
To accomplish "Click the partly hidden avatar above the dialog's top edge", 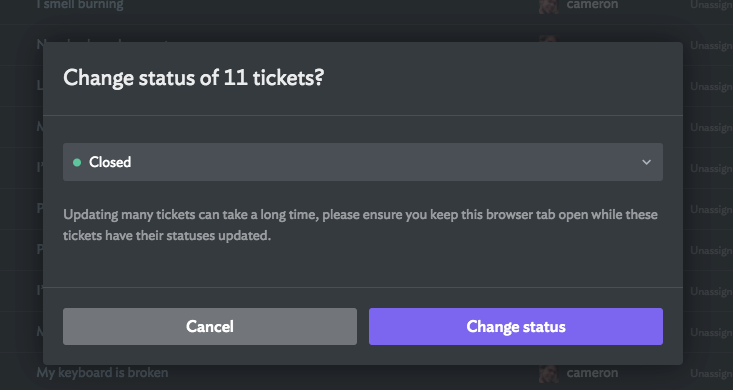I will pyautogui.click(x=548, y=39).
